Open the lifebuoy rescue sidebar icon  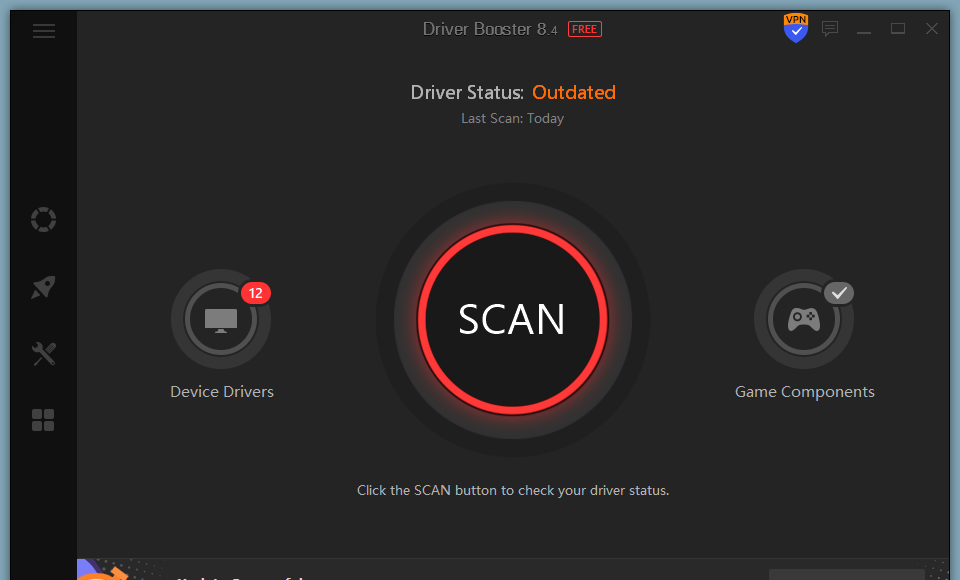click(x=43, y=219)
